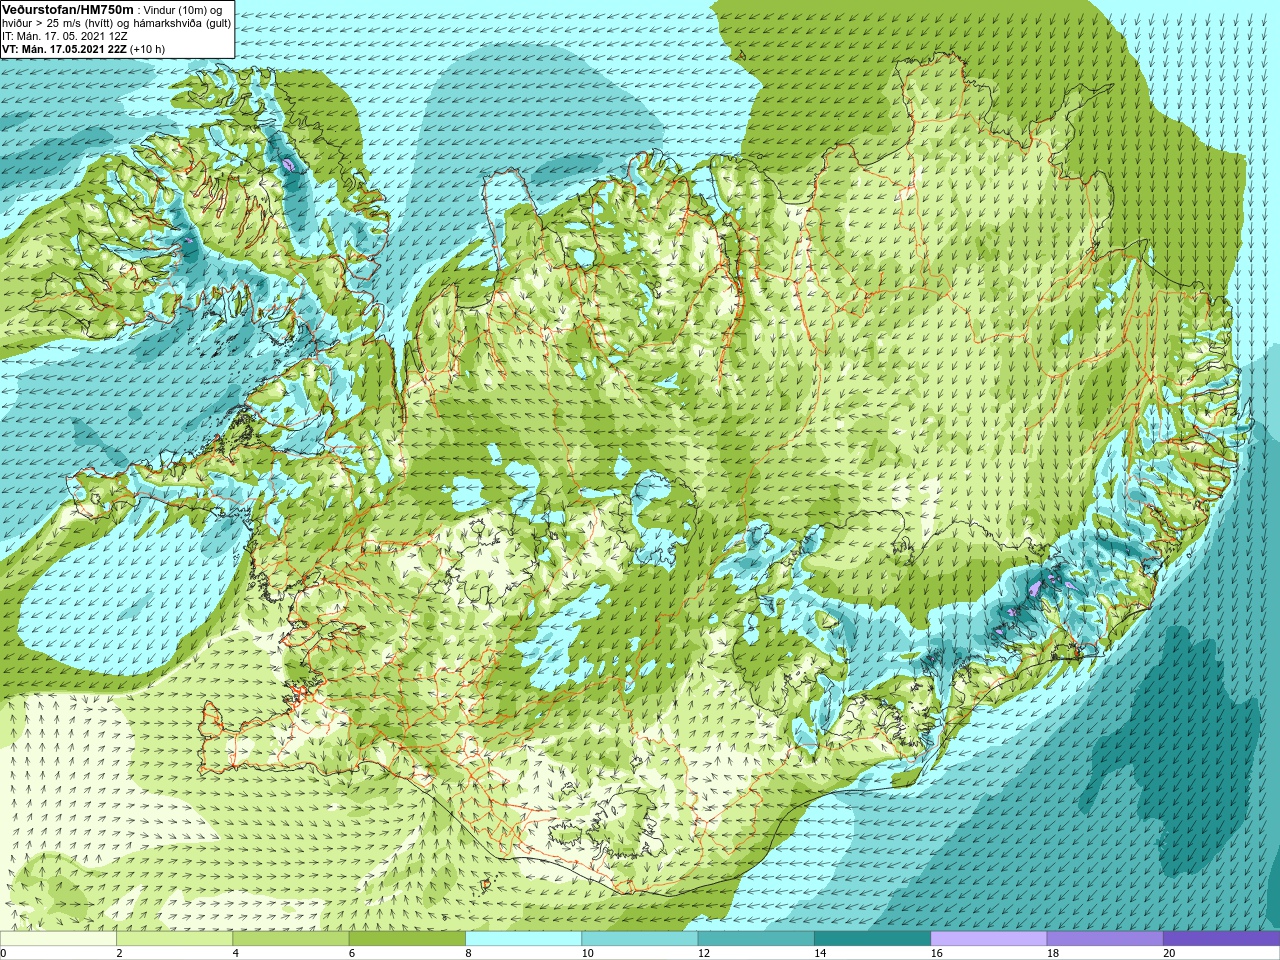Select the light yellow-green 2–4 m/s legend swatch
This screenshot has height=960, width=1280.
click(x=174, y=939)
